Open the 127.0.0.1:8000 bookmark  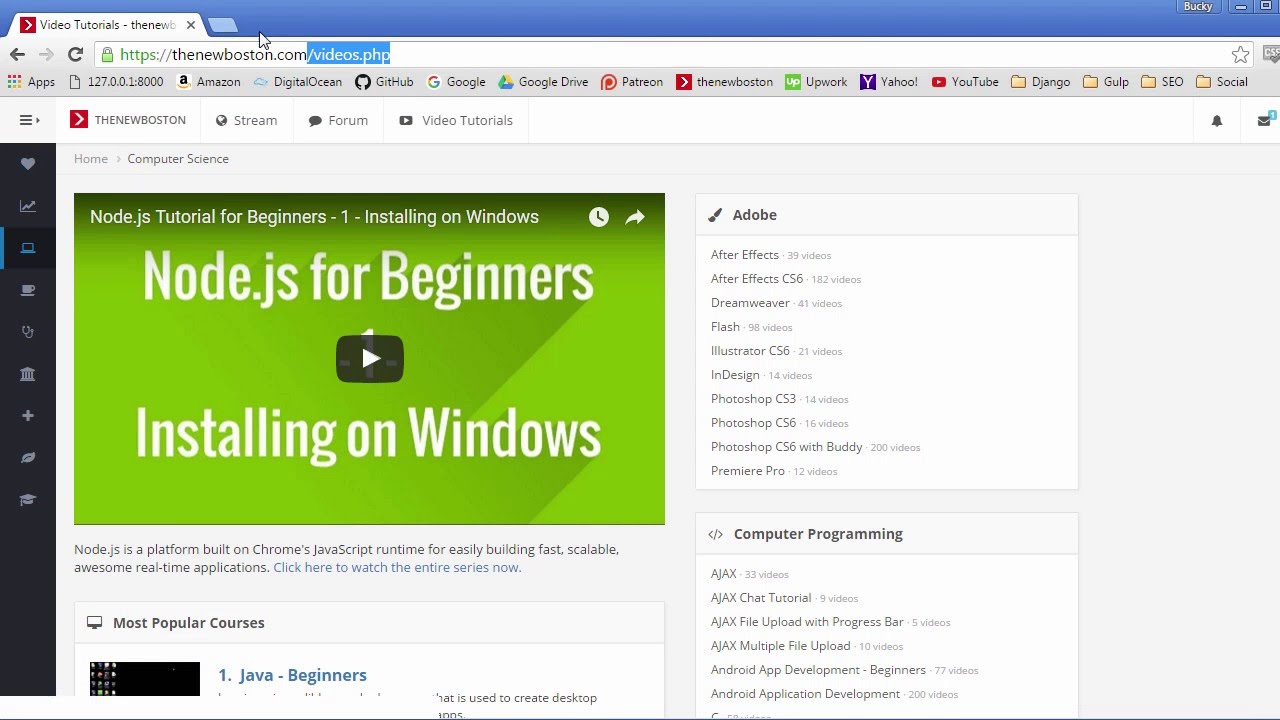click(116, 82)
